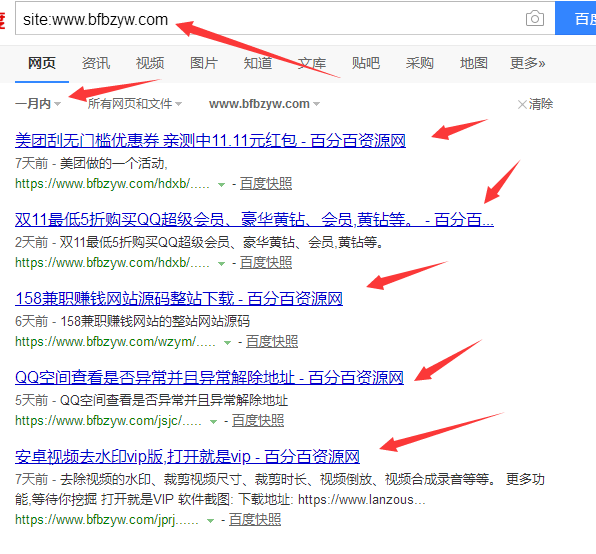Open 百度快照 for the 安卓视频去水印 result
Image resolution: width=596 pixels, height=554 pixels.
255,520
